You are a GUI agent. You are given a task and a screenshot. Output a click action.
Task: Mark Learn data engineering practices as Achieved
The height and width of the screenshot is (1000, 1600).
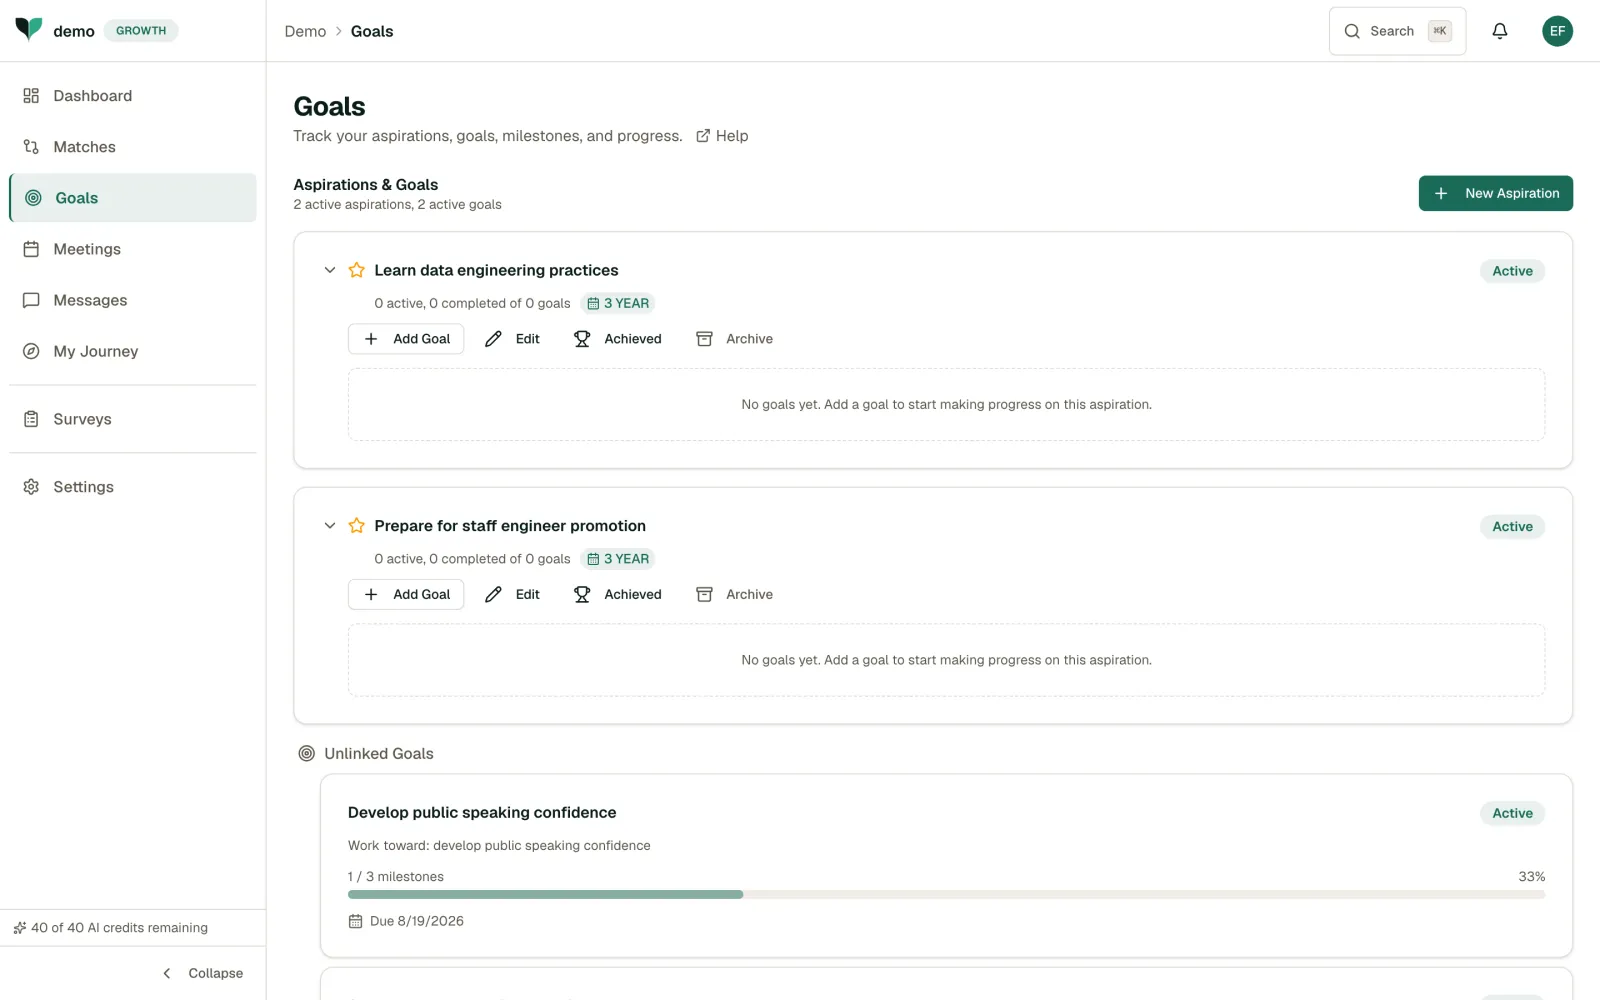(x=618, y=339)
